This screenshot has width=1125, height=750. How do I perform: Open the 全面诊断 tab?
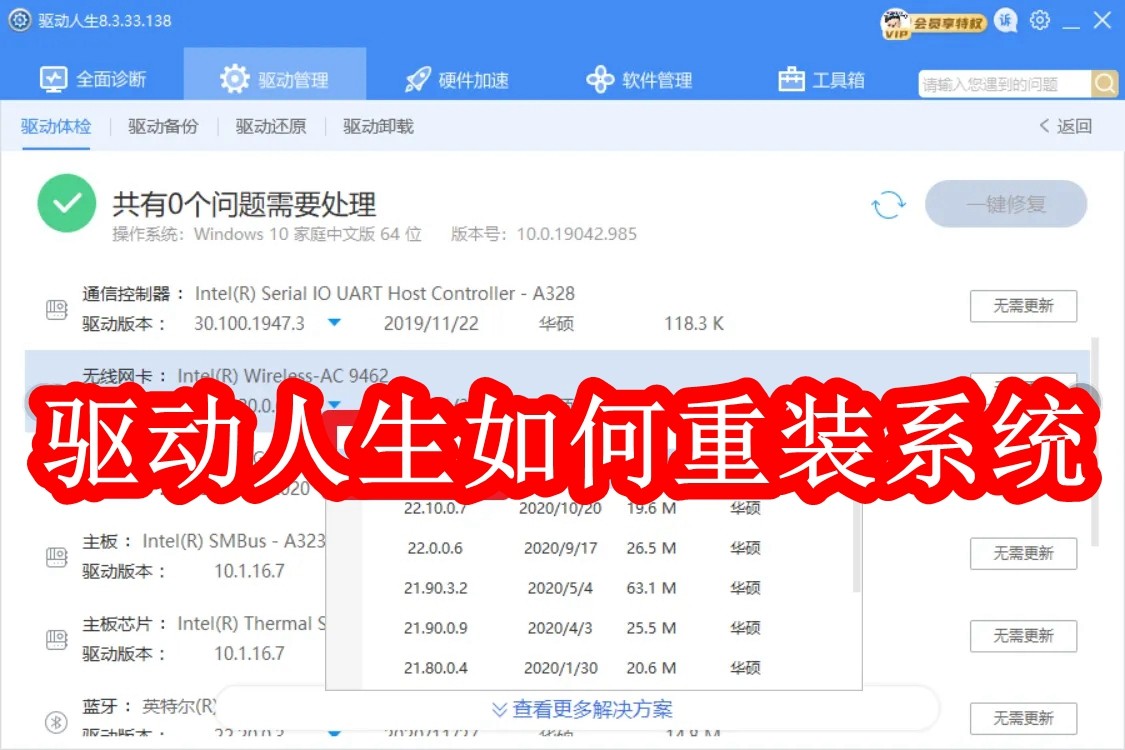tap(93, 79)
